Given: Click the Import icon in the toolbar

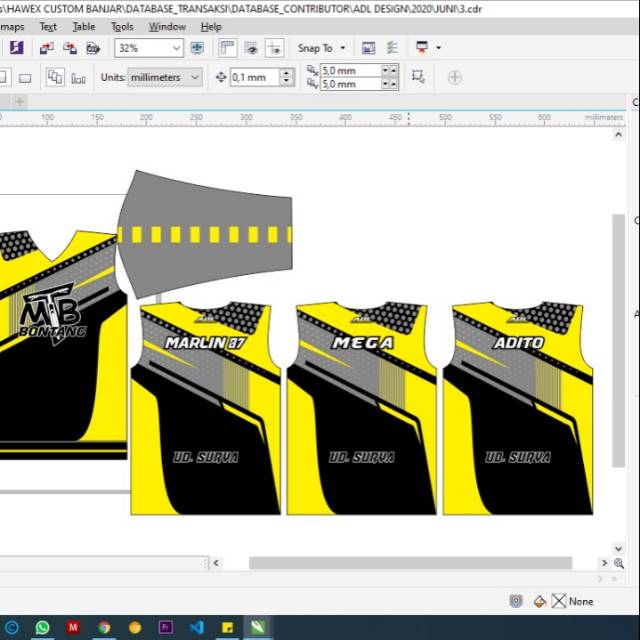Looking at the screenshot, I should pos(47,48).
